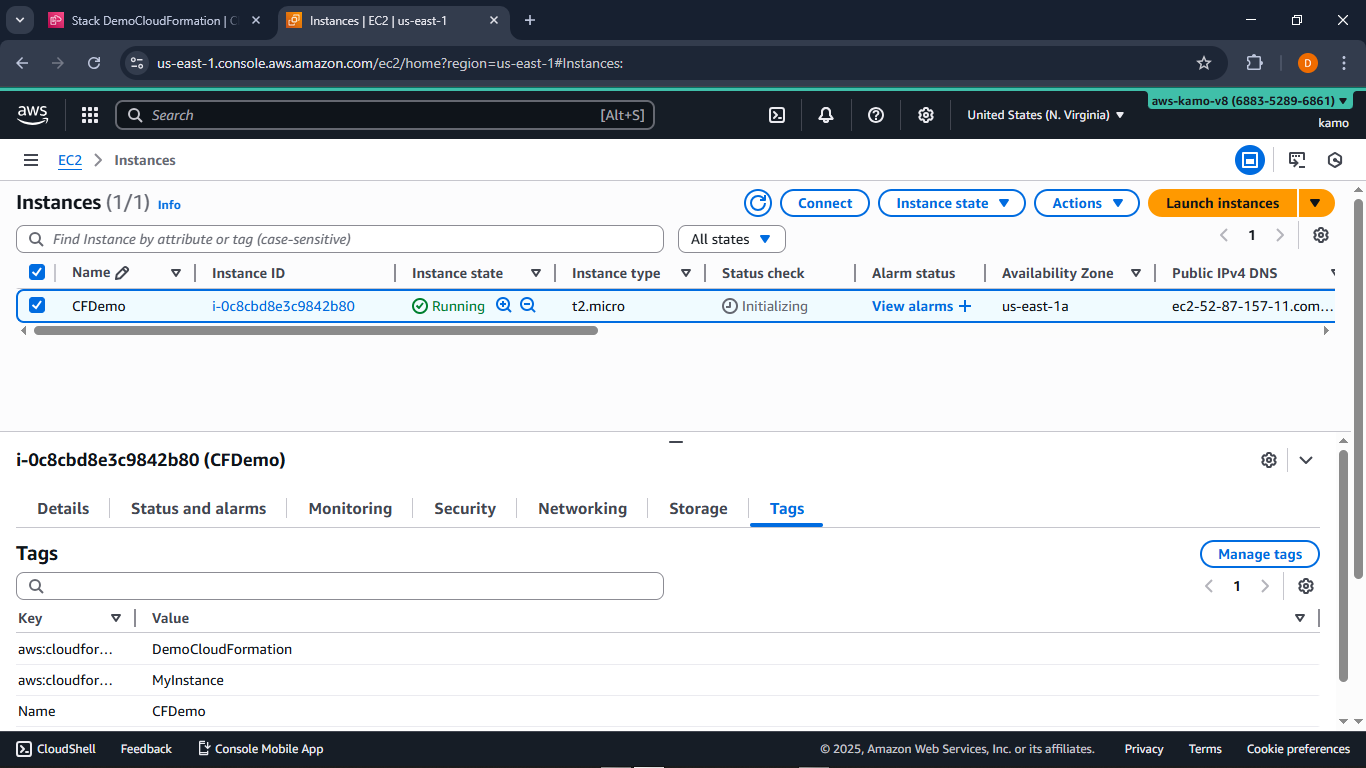Change region from United States (N. Virginia)
This screenshot has height=768, width=1366.
[x=1045, y=115]
